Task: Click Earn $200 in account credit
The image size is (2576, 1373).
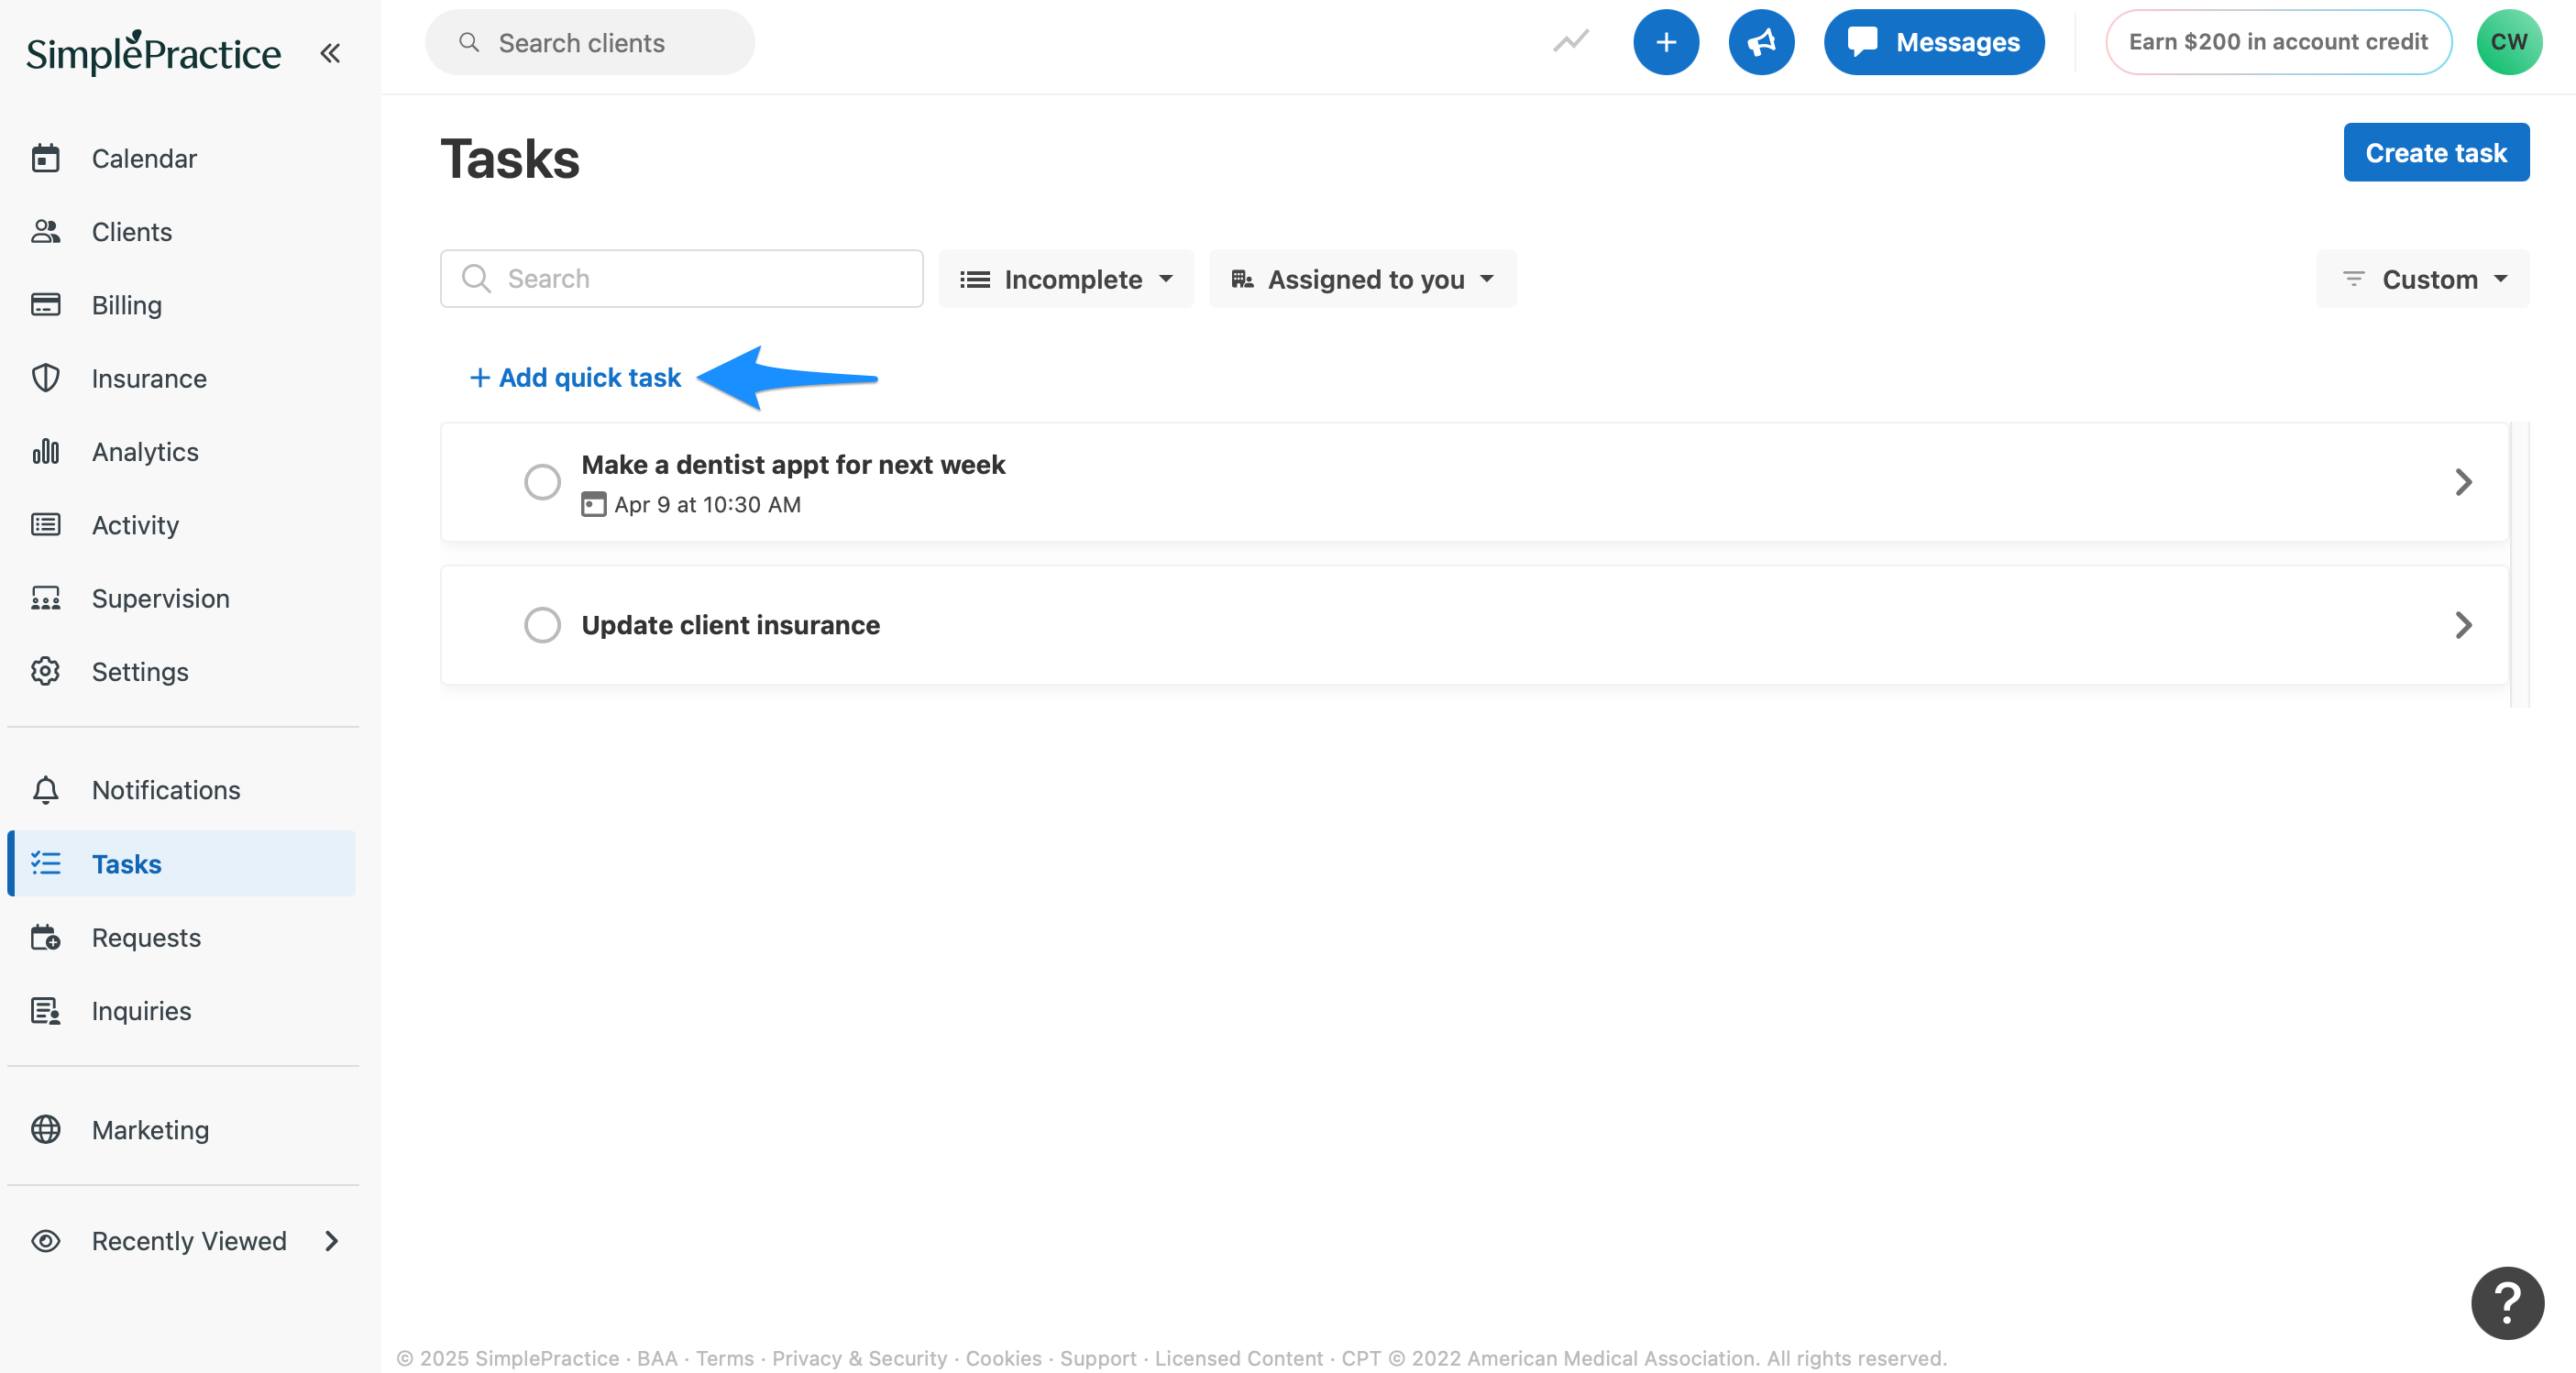Action: [x=2278, y=42]
